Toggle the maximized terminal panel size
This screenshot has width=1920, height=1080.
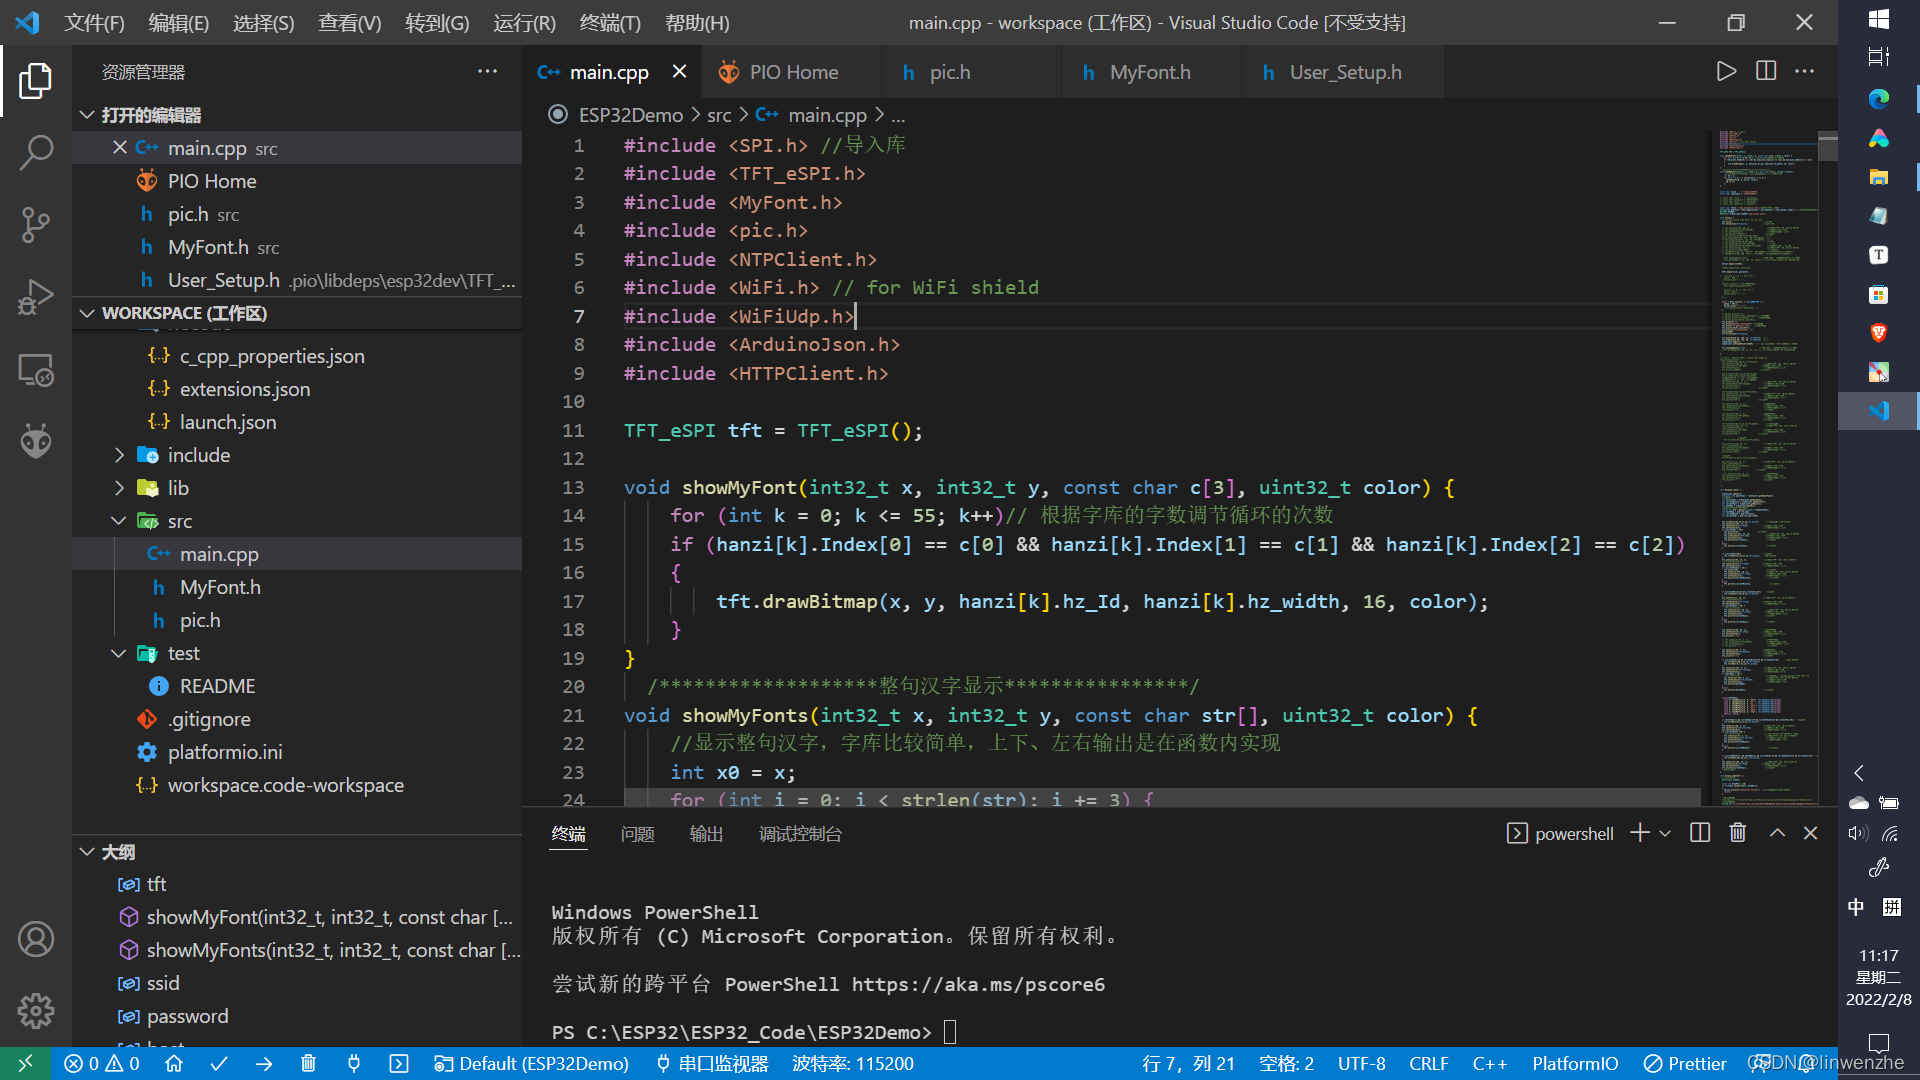tap(1777, 833)
